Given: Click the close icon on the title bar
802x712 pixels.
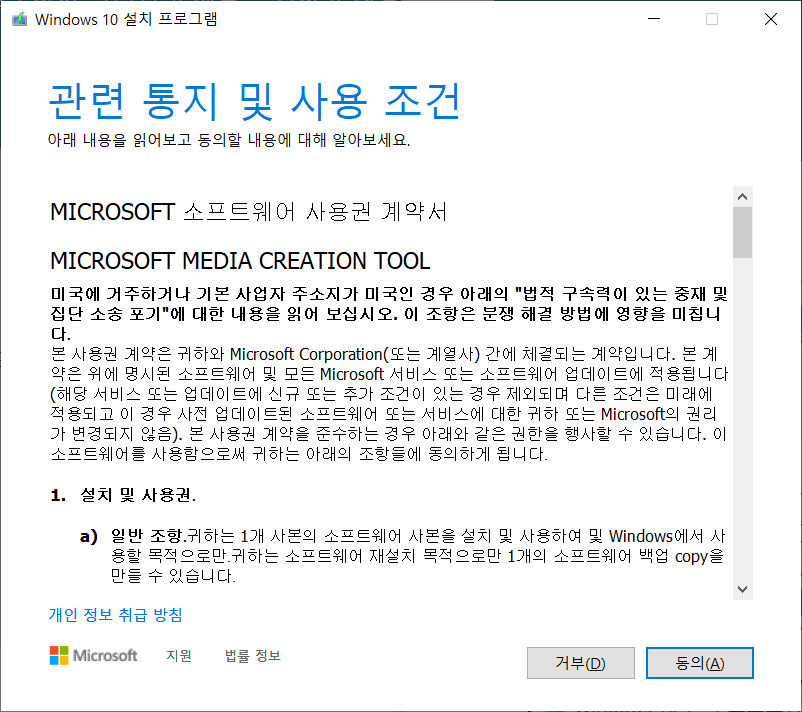Looking at the screenshot, I should point(771,19).
